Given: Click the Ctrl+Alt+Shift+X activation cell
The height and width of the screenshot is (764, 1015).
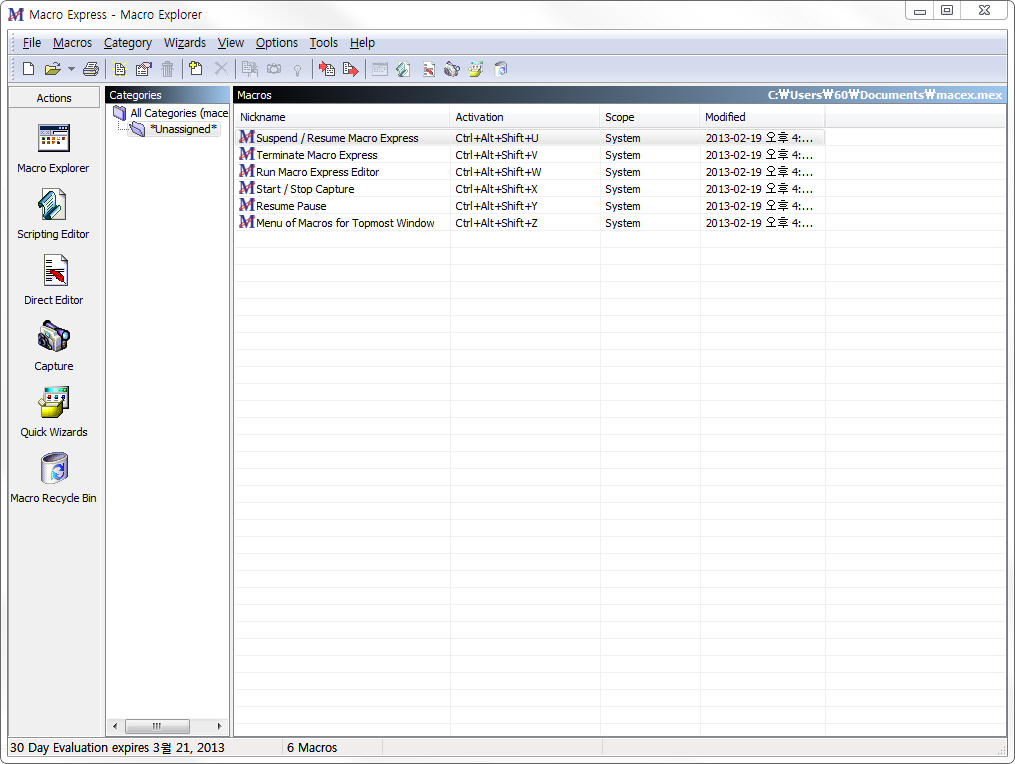Looking at the screenshot, I should coord(496,188).
